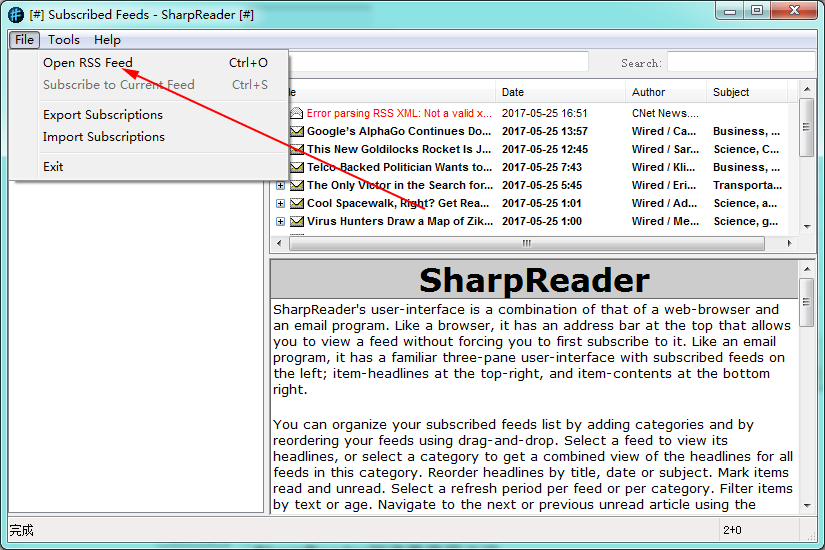Expand the 'The Only Victor in the Search' item
Screen dimensions: 825x550
[280, 185]
